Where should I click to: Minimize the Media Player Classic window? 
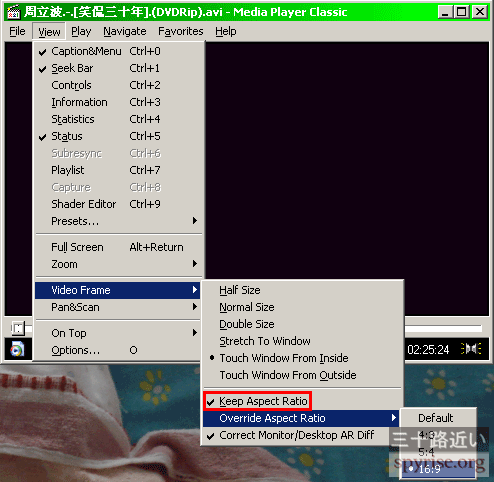(x=445, y=12)
